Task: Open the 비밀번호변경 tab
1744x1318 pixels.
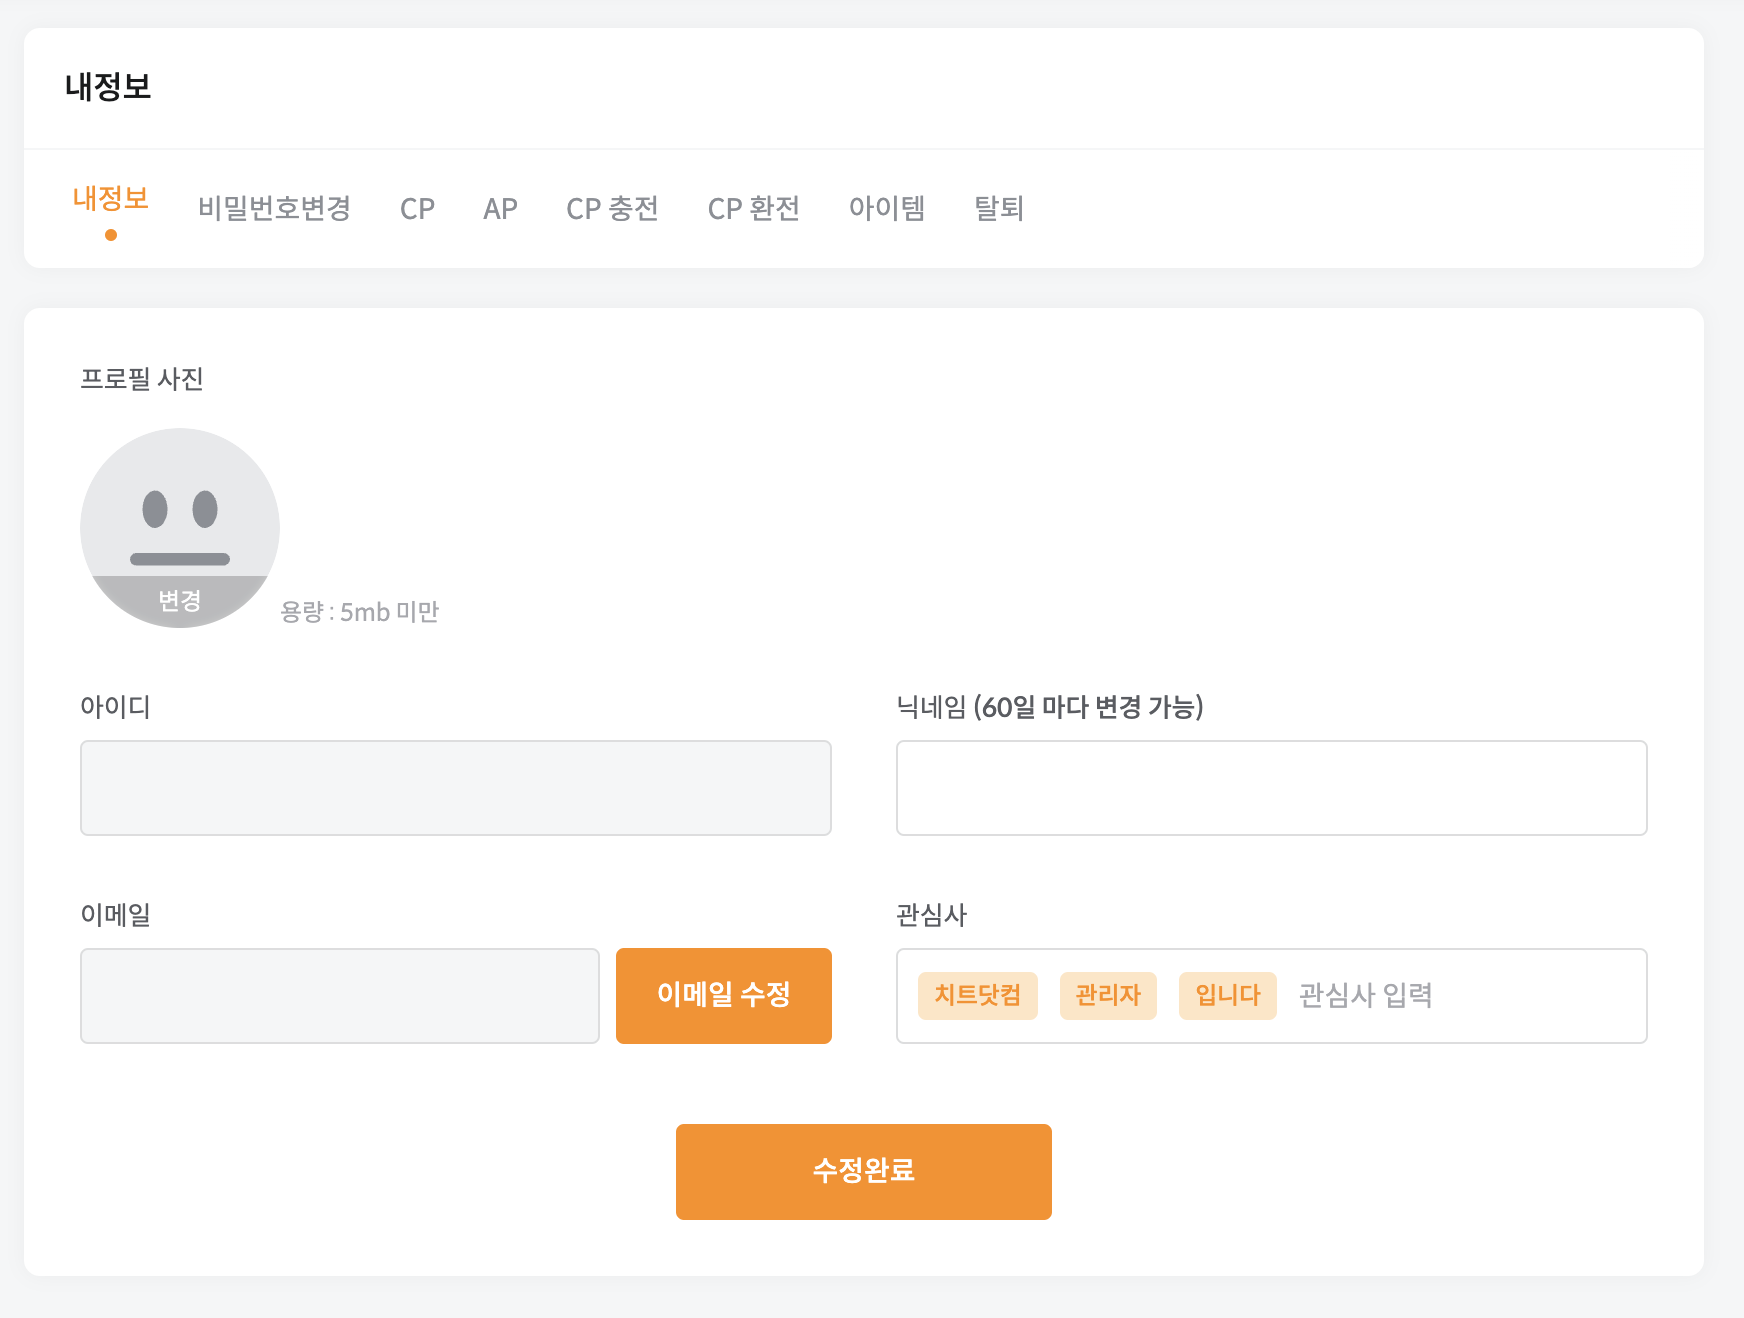Action: [x=274, y=208]
